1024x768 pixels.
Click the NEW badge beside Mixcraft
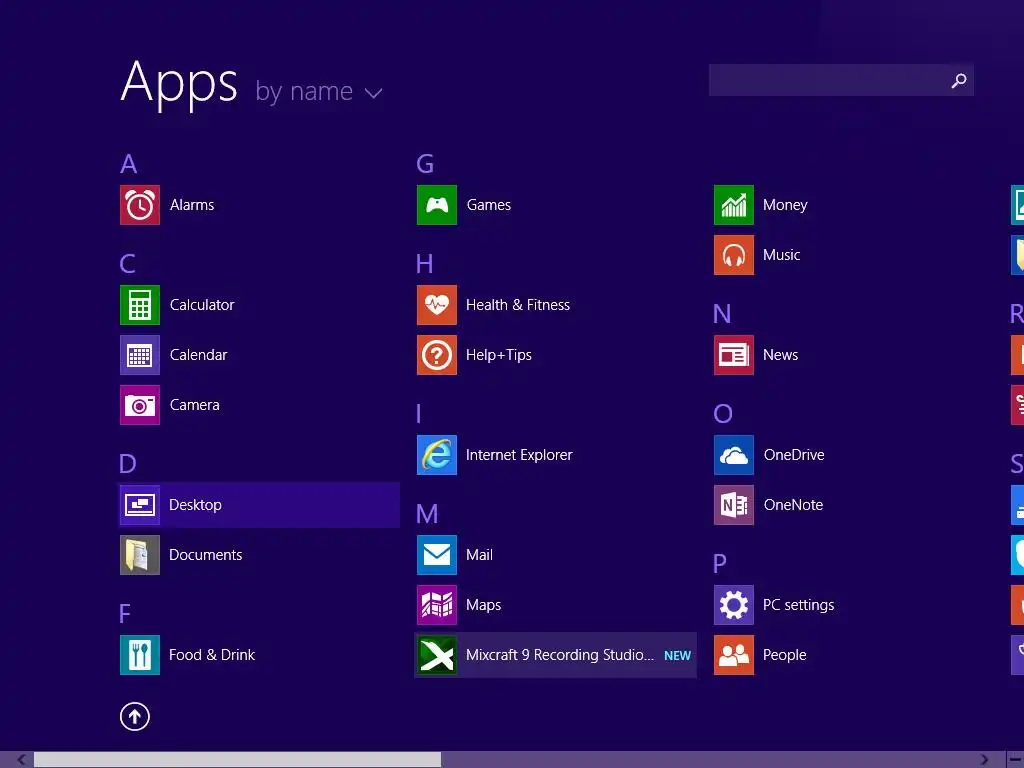[677, 656]
